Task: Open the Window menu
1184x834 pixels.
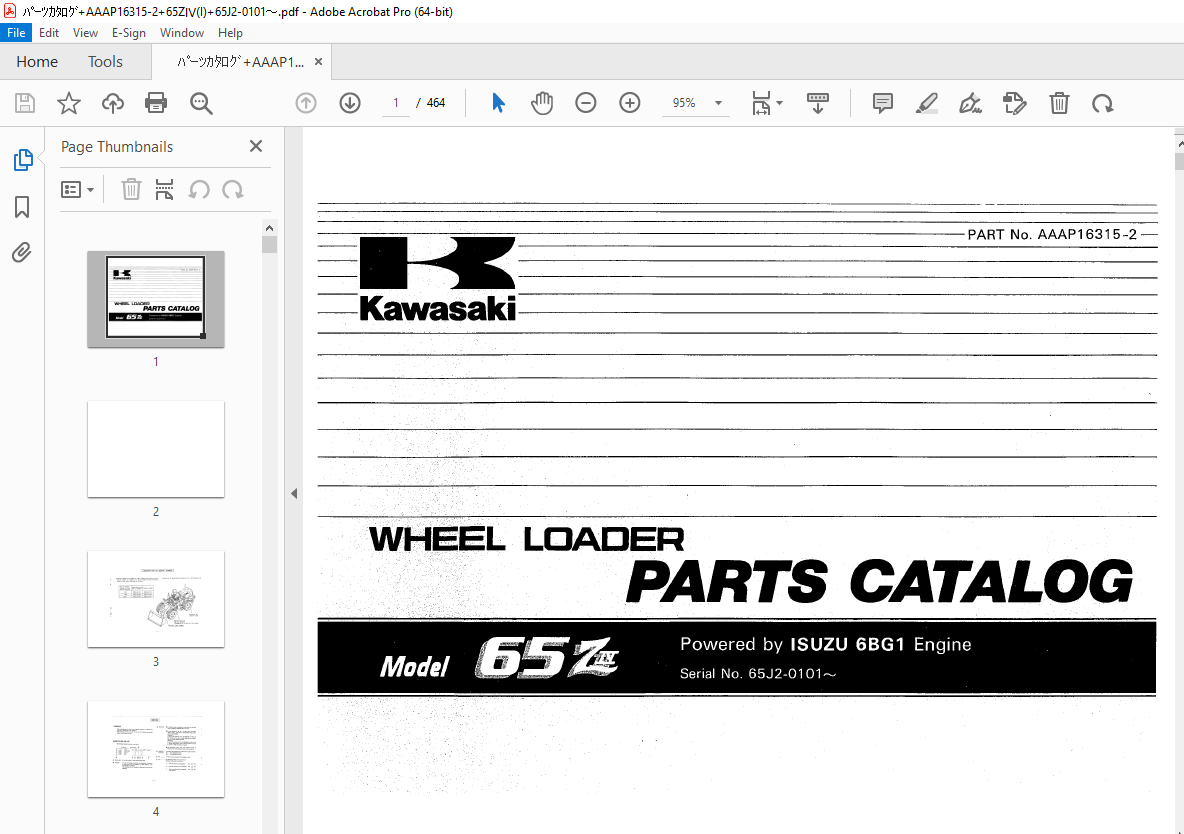Action: pos(182,32)
